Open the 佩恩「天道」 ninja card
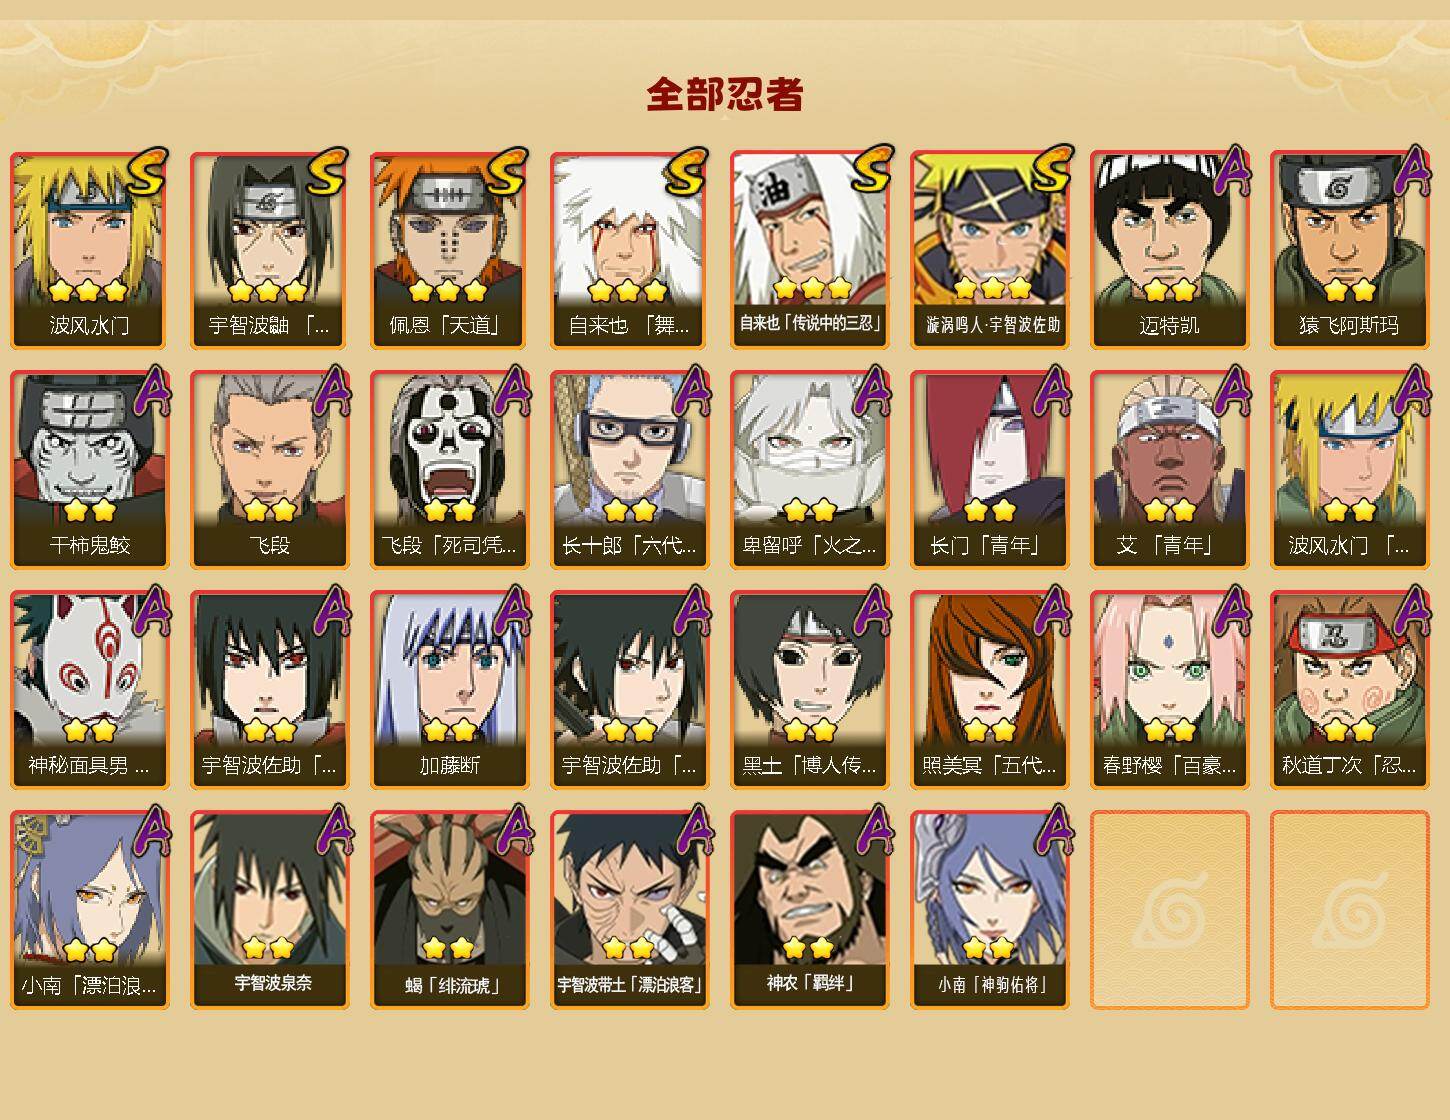Viewport: 1450px width, 1120px height. [x=450, y=250]
